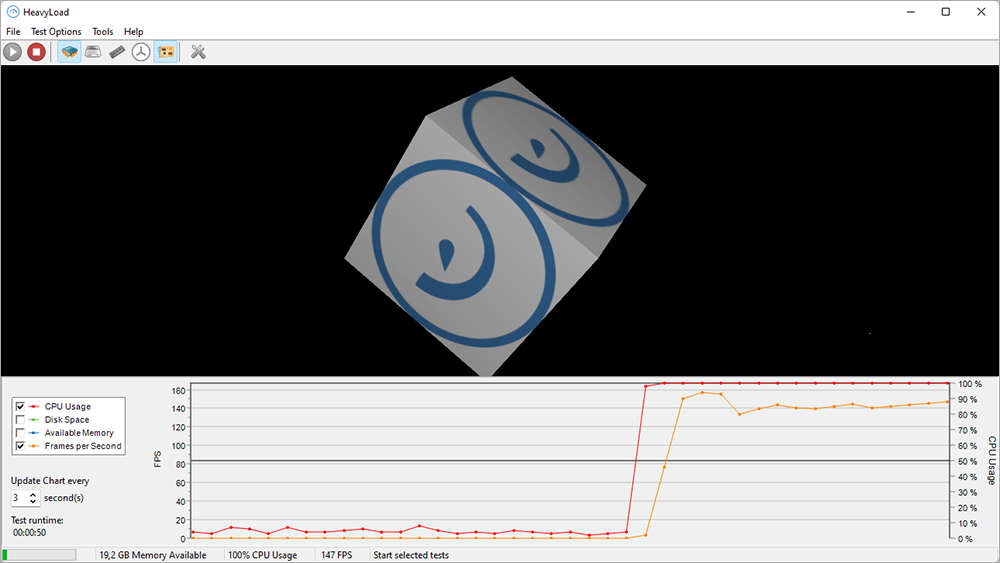Image resolution: width=1000 pixels, height=563 pixels.
Task: Open the Test Options menu
Action: (x=56, y=31)
